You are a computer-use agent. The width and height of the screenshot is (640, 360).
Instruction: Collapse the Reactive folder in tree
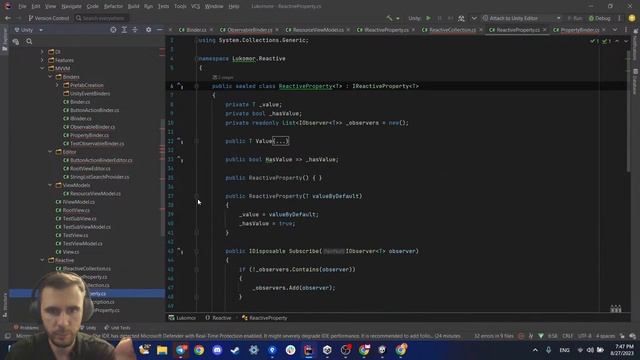point(42,260)
